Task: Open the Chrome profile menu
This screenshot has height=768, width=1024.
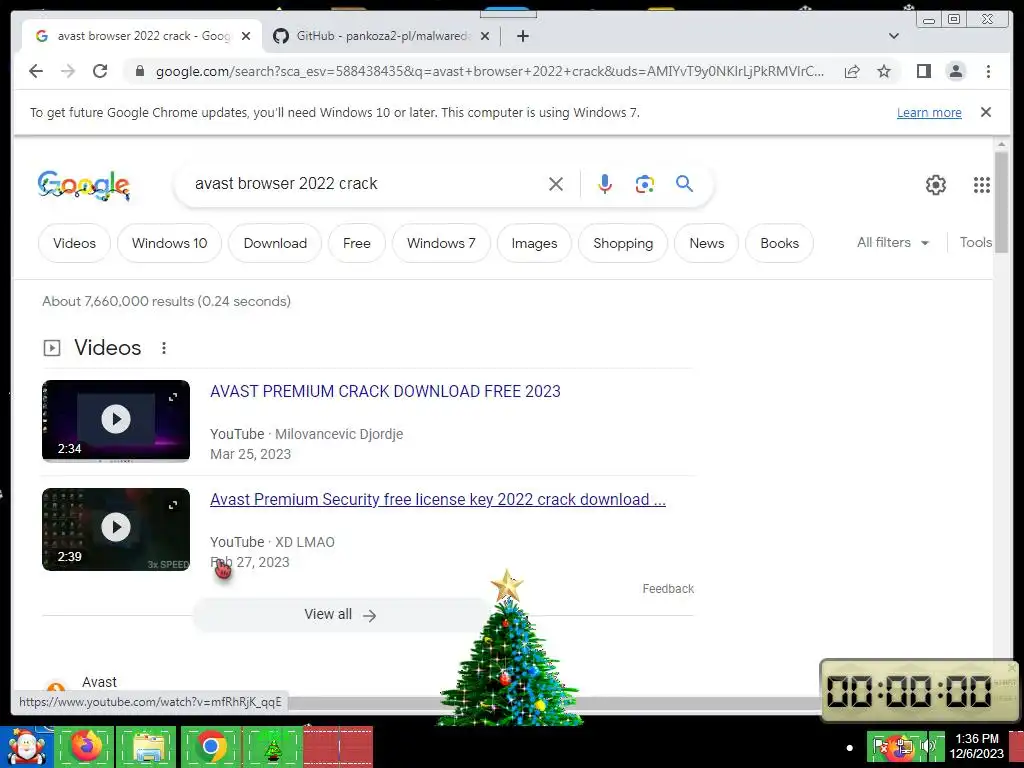Action: [x=955, y=71]
